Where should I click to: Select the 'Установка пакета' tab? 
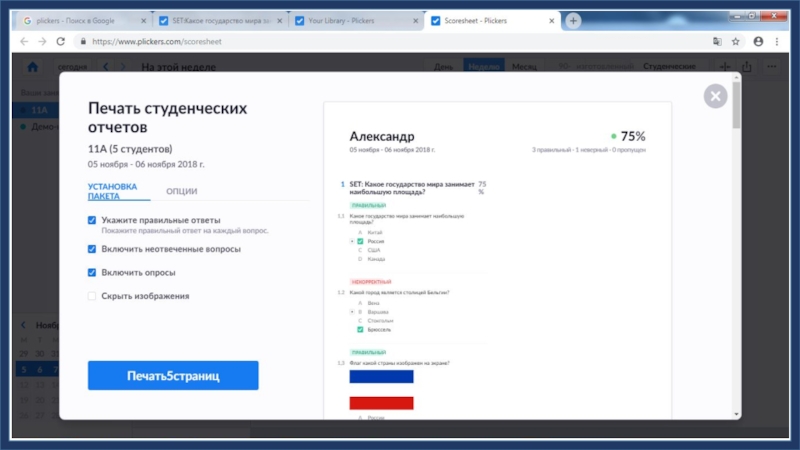(112, 191)
